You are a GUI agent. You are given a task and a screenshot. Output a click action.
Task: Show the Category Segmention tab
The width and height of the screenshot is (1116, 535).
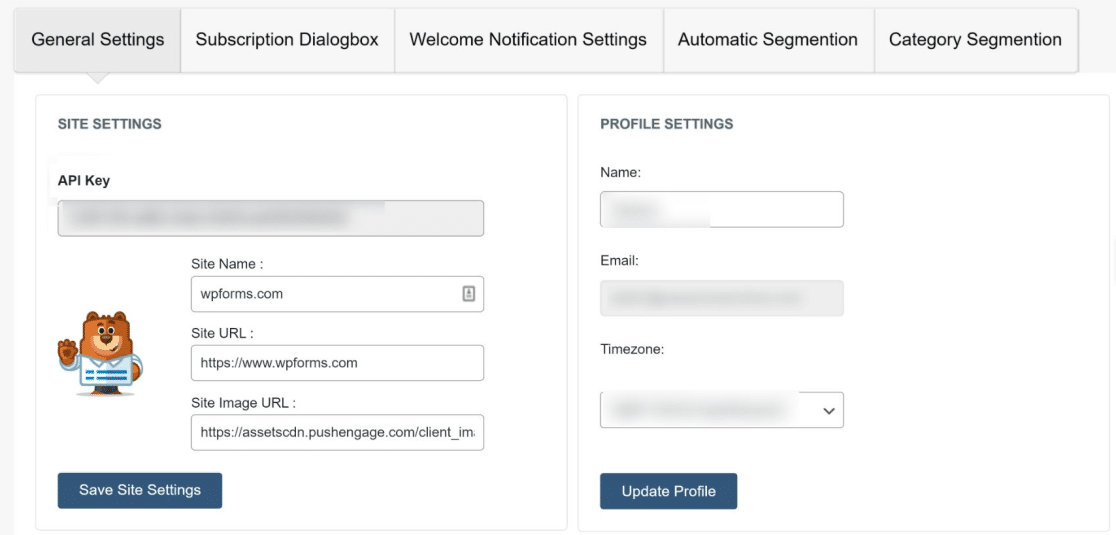(x=975, y=41)
